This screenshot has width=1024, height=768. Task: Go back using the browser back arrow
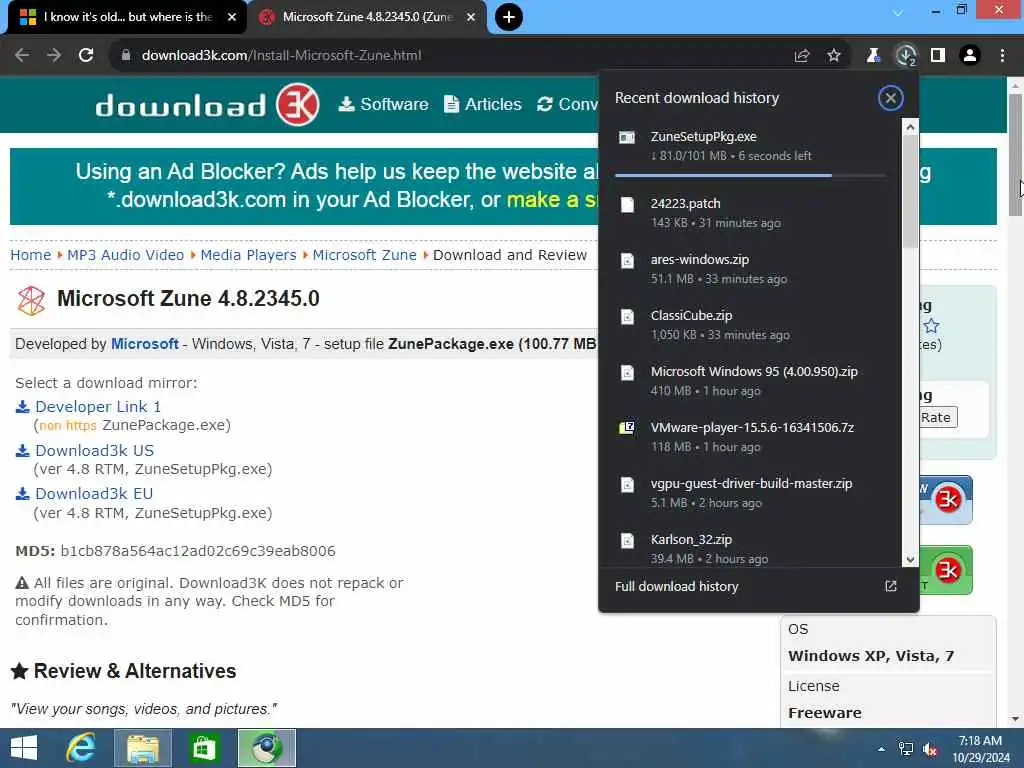22,56
